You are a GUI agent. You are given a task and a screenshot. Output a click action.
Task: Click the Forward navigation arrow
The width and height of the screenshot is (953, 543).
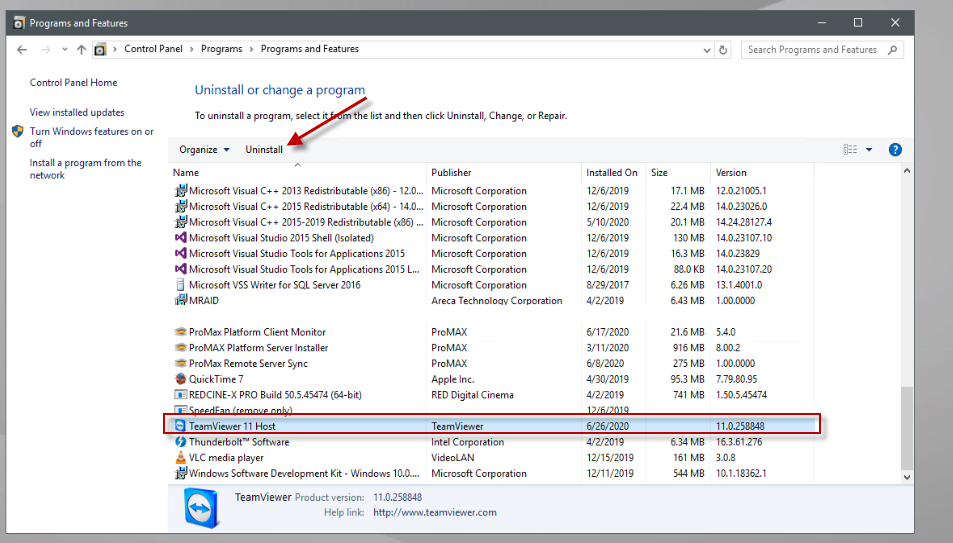46,50
